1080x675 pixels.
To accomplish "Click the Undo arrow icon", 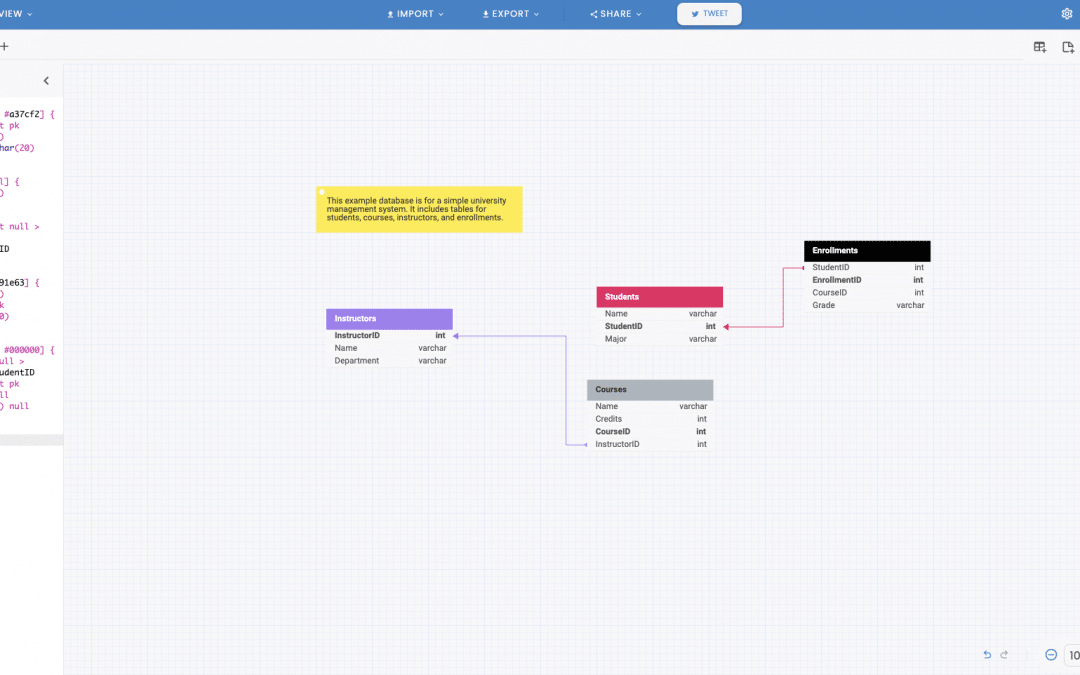I will pyautogui.click(x=986, y=655).
